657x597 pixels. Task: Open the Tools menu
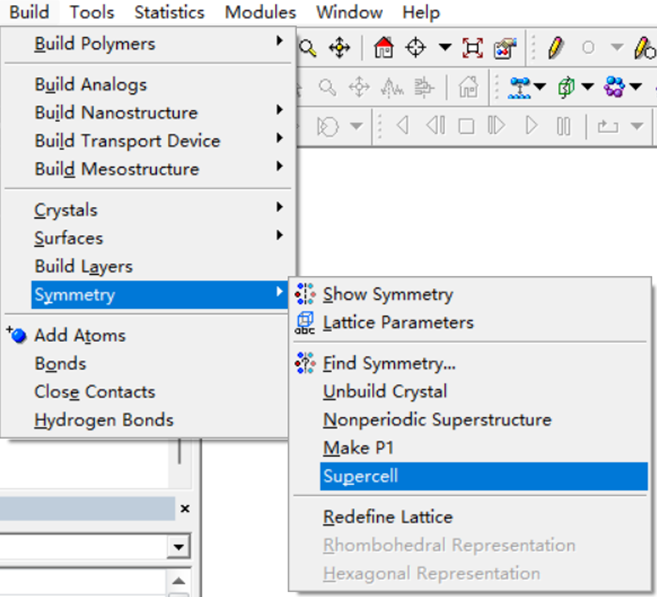click(92, 12)
